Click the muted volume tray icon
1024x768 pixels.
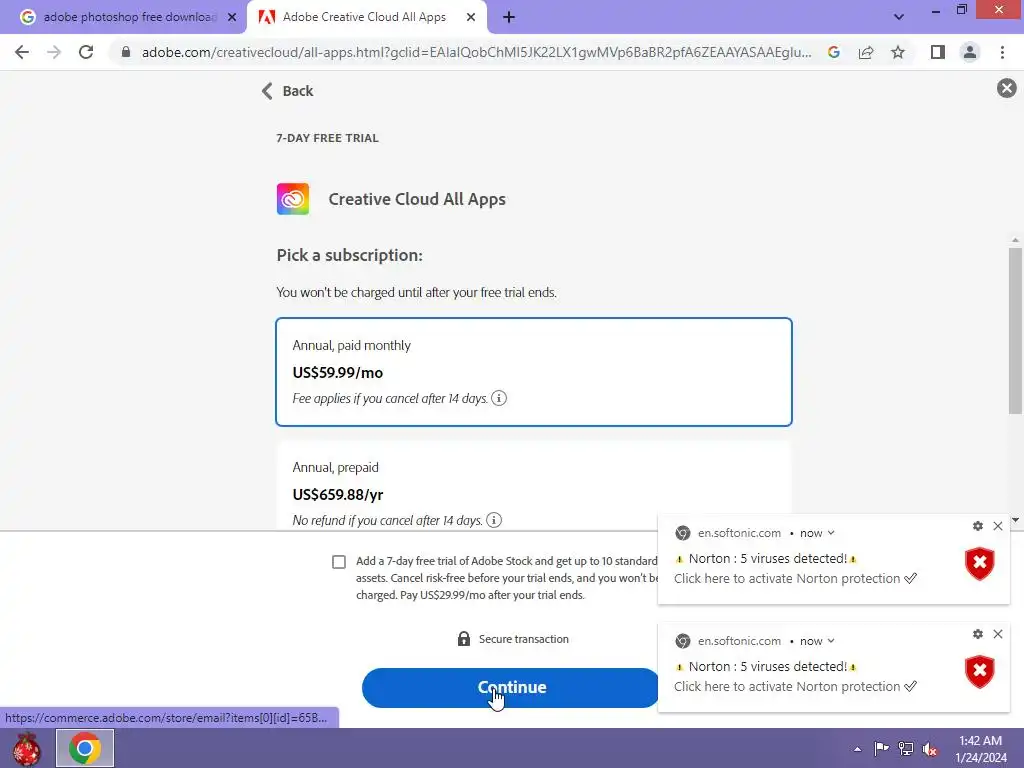(930, 749)
